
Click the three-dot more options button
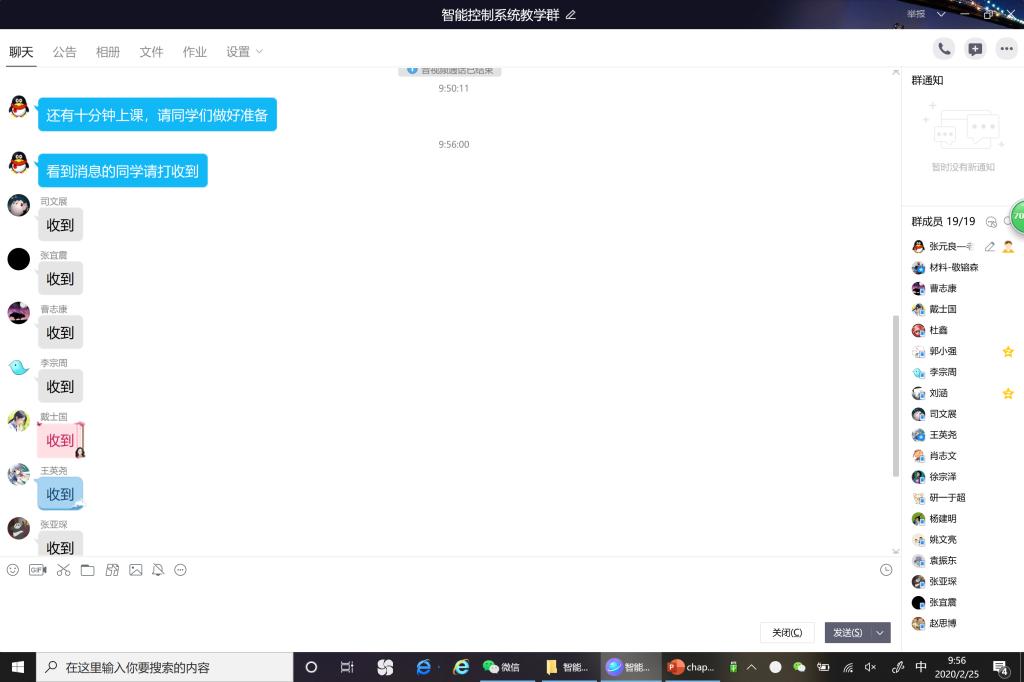coord(1006,49)
